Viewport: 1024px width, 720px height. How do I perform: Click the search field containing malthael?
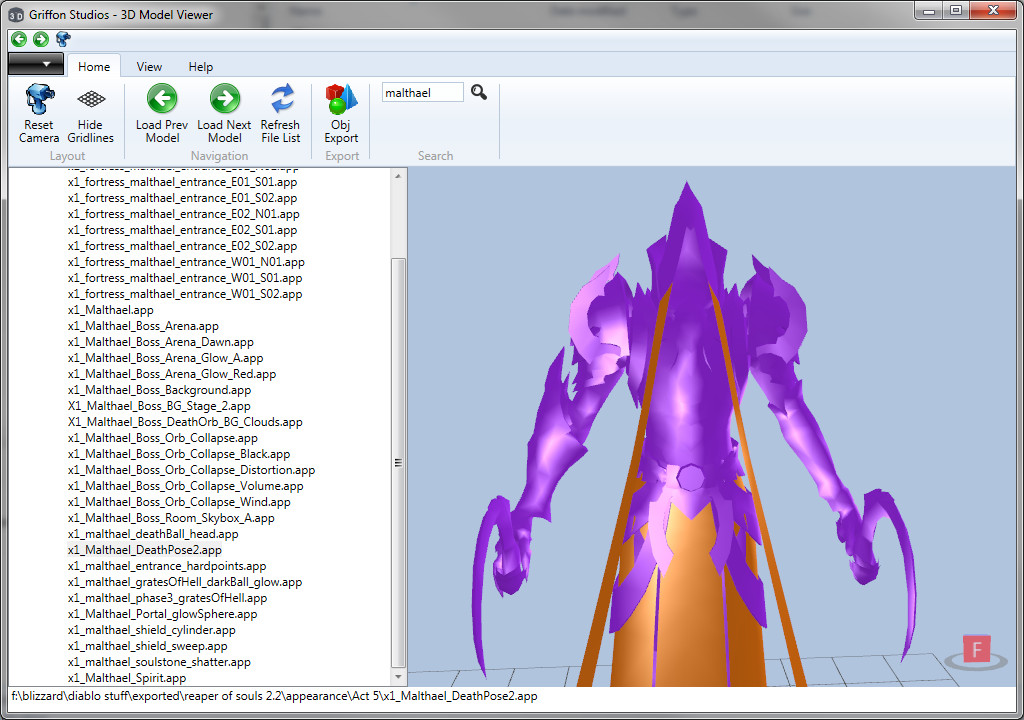point(423,92)
